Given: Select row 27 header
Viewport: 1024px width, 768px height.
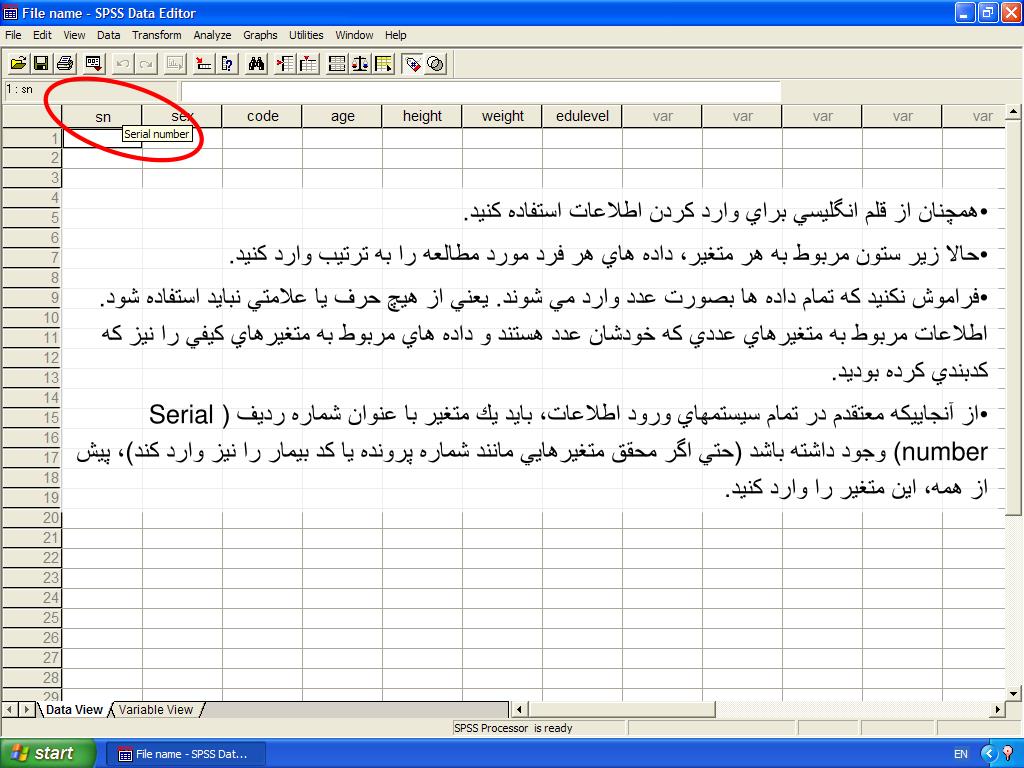Looking at the screenshot, I should point(32,658).
